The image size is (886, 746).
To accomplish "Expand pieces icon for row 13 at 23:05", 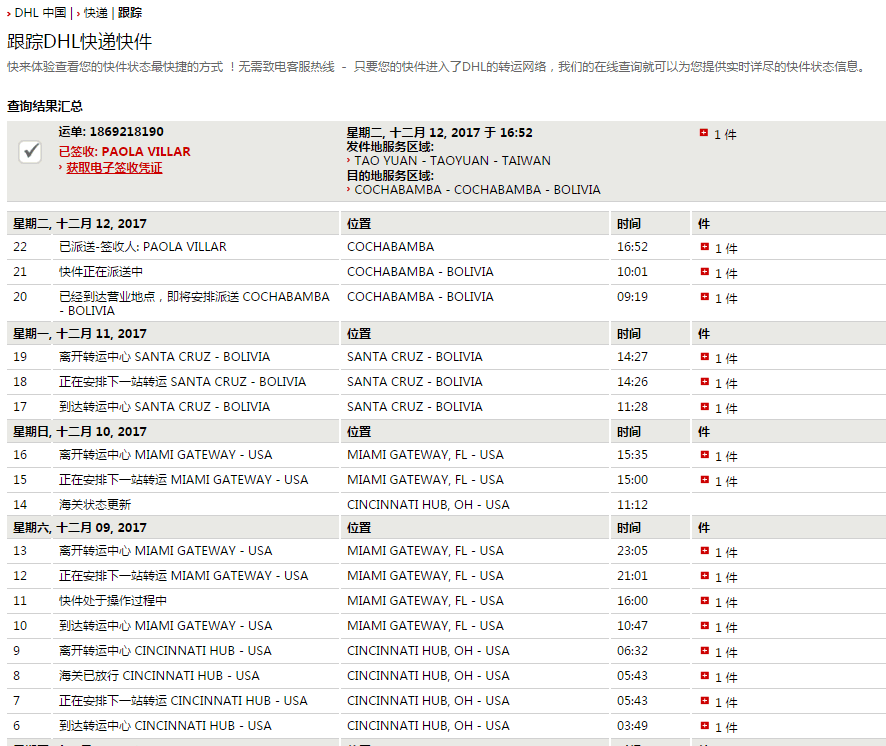I will tap(705, 550).
